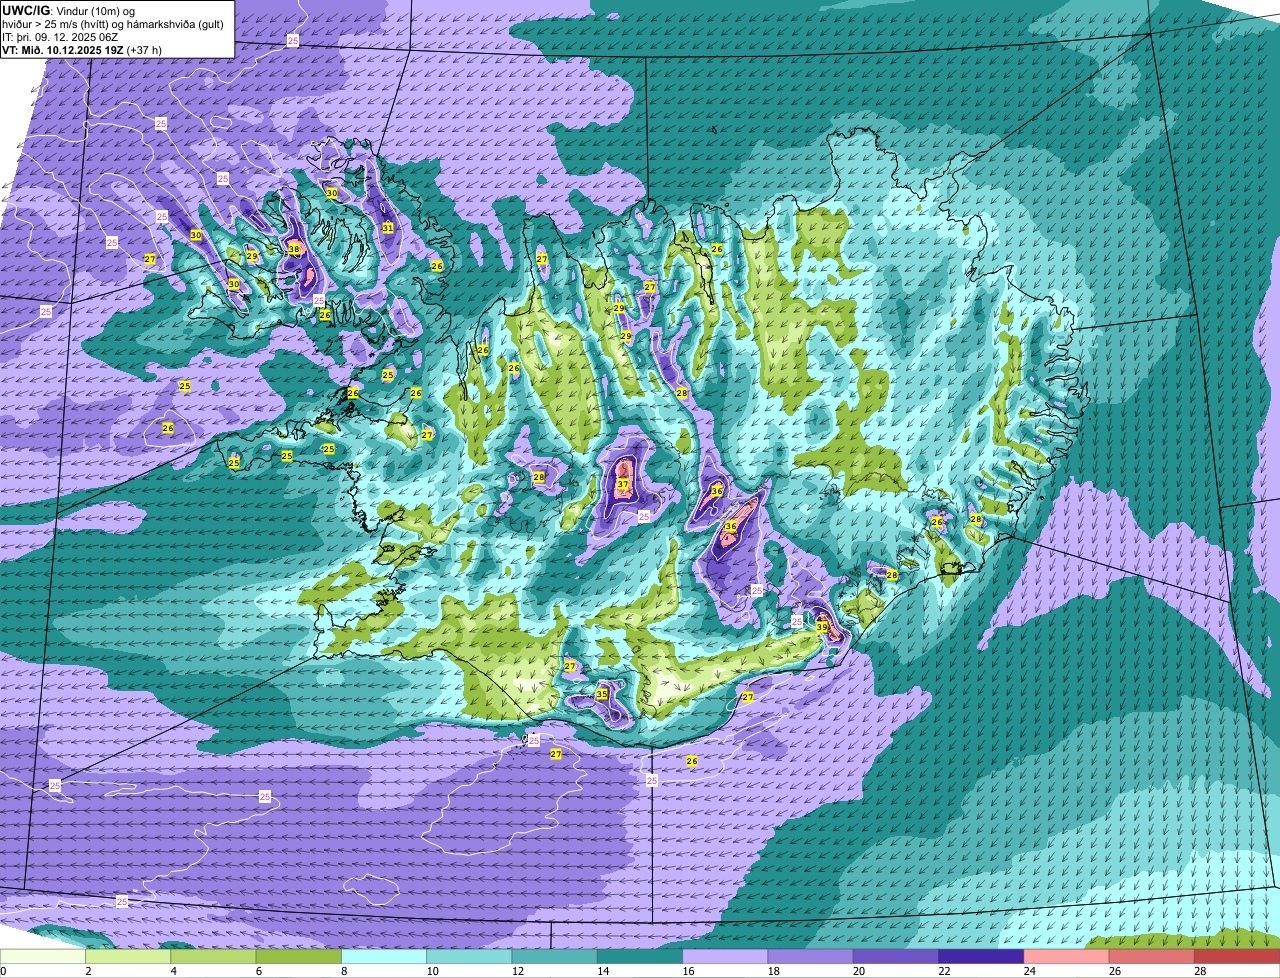
Task: Pick the 18–20 m/s purple legend swatch
Action: [811, 957]
